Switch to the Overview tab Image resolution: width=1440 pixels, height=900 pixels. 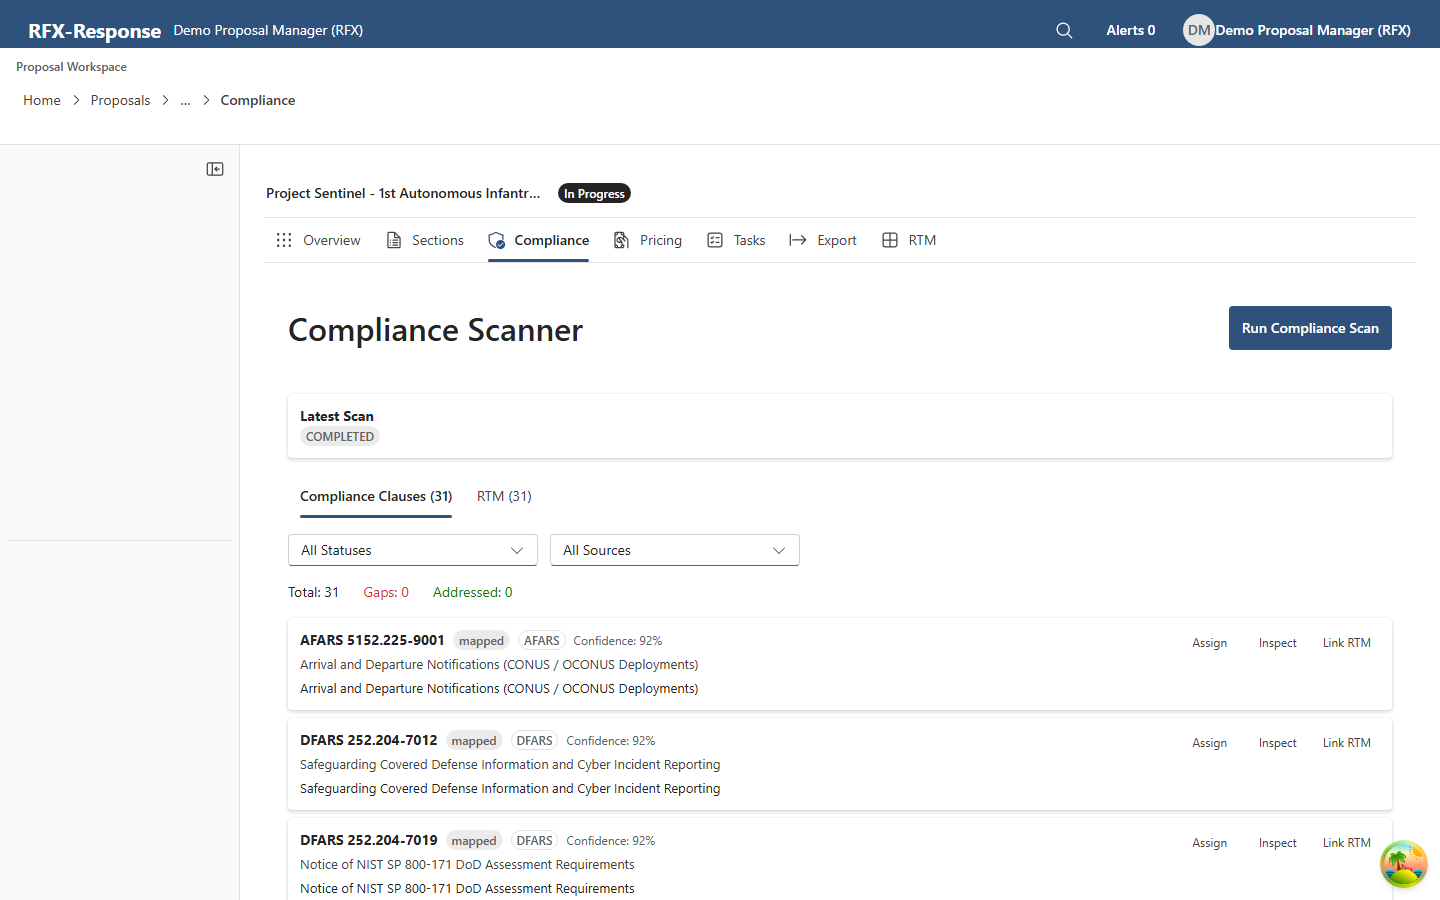[x=318, y=240]
